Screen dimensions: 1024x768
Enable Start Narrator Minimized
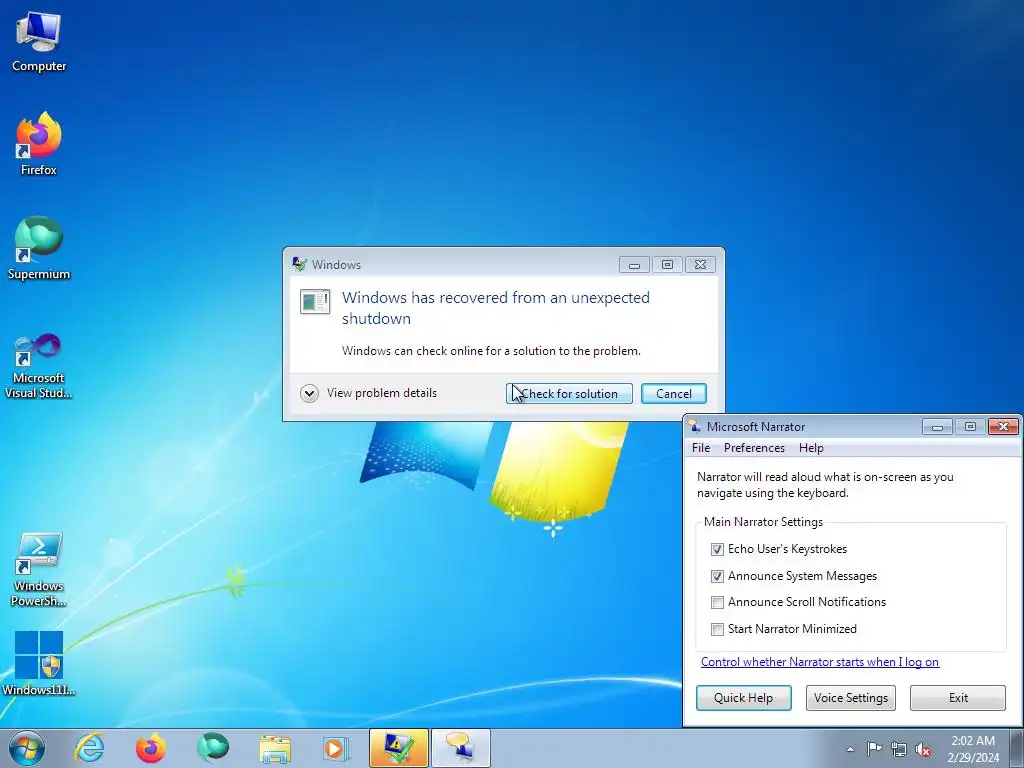[x=717, y=629]
